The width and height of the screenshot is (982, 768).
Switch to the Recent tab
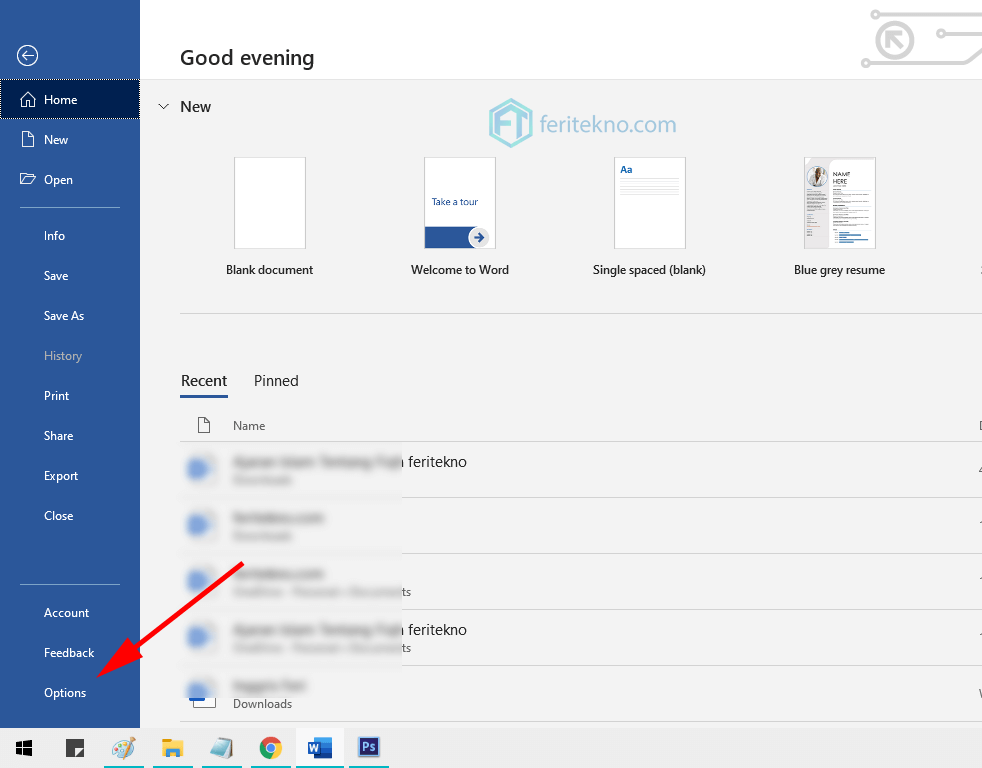click(204, 381)
